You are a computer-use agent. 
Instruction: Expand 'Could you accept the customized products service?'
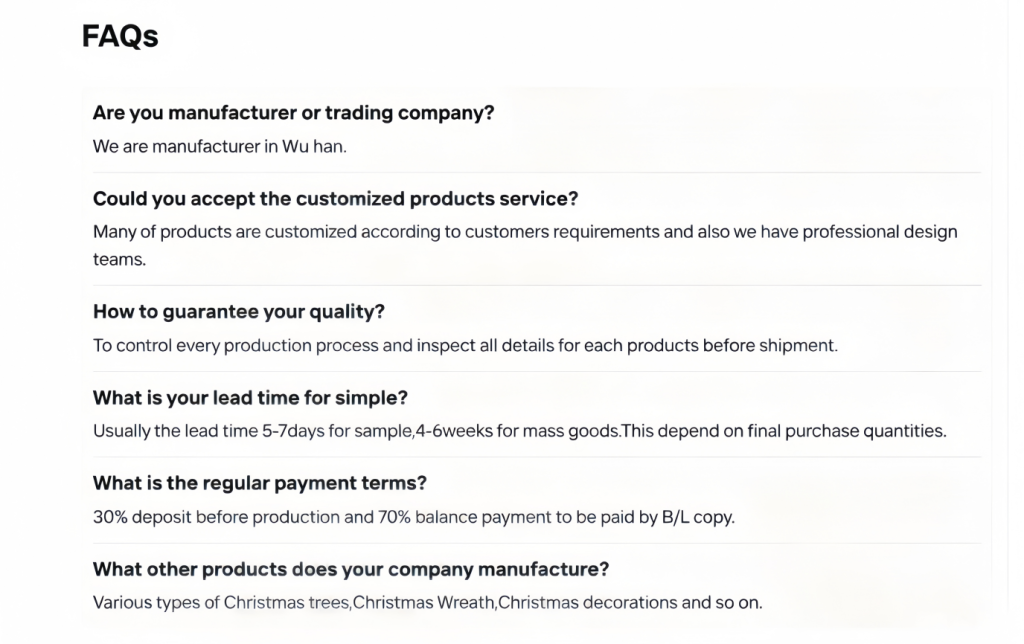[x=336, y=199]
